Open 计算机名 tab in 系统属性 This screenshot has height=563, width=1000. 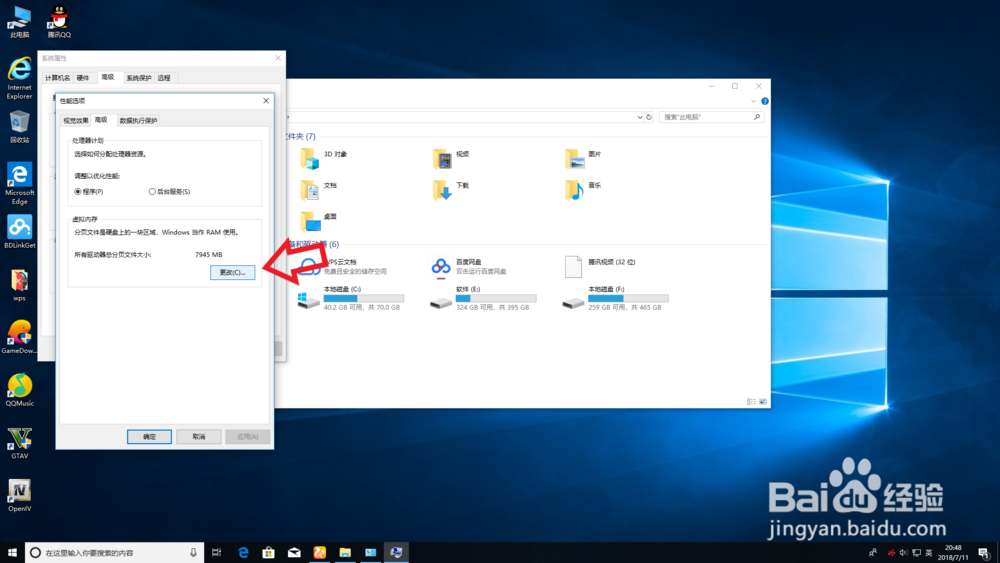[57, 78]
